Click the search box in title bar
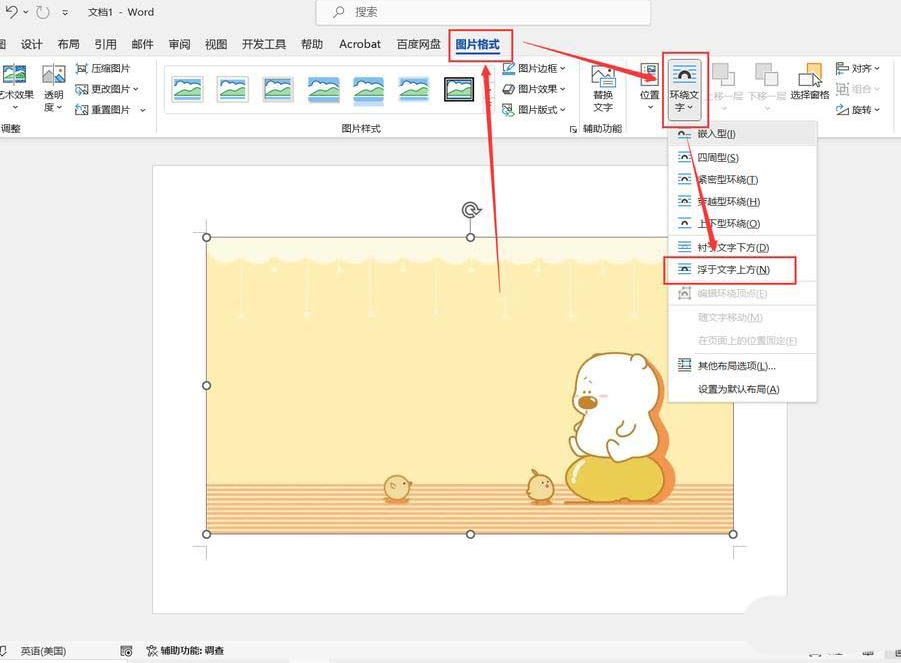The width and height of the screenshot is (901, 663). click(x=483, y=12)
